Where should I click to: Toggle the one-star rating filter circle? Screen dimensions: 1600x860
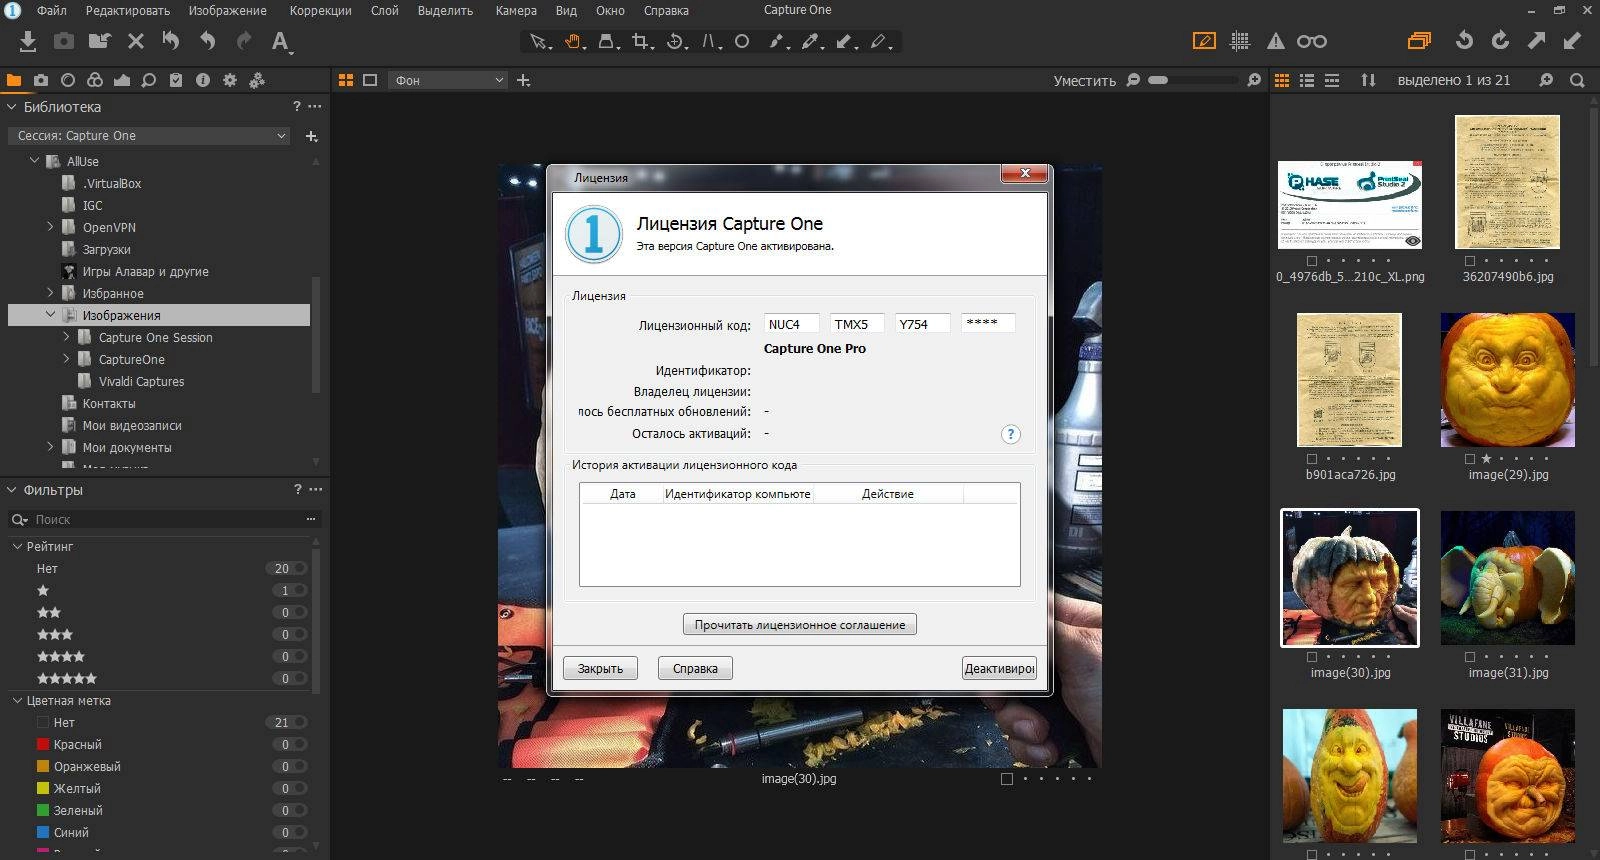point(299,590)
